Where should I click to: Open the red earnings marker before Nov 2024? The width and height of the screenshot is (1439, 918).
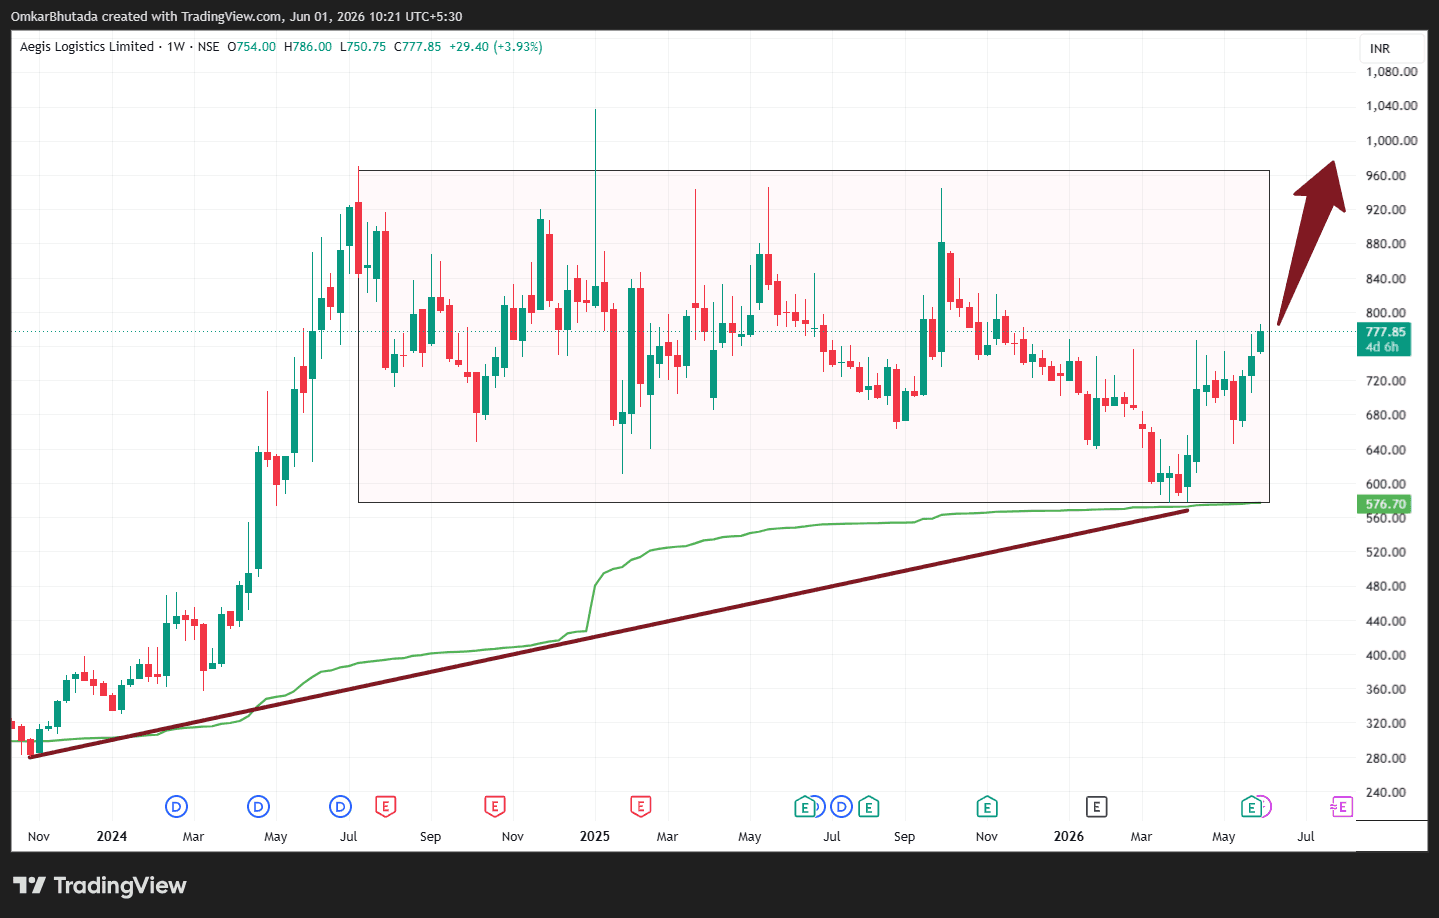click(x=494, y=806)
